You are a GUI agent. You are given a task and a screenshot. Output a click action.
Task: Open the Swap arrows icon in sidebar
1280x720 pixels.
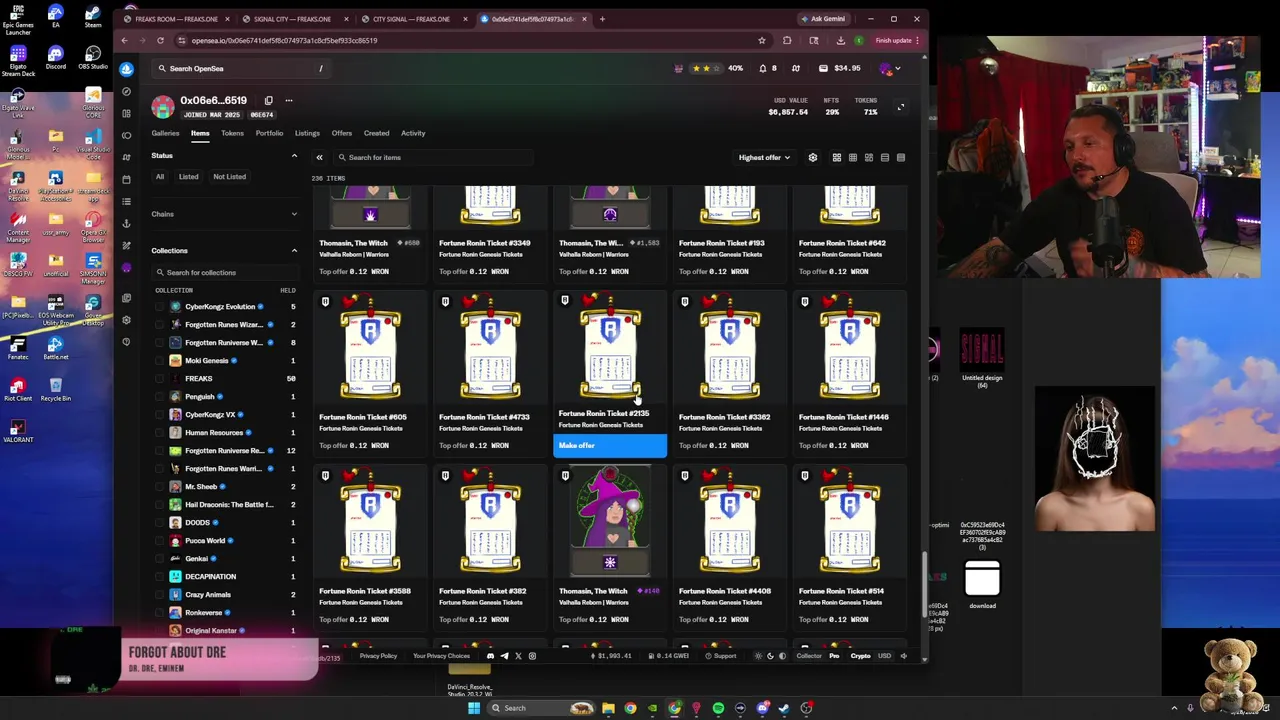pyautogui.click(x=126, y=157)
